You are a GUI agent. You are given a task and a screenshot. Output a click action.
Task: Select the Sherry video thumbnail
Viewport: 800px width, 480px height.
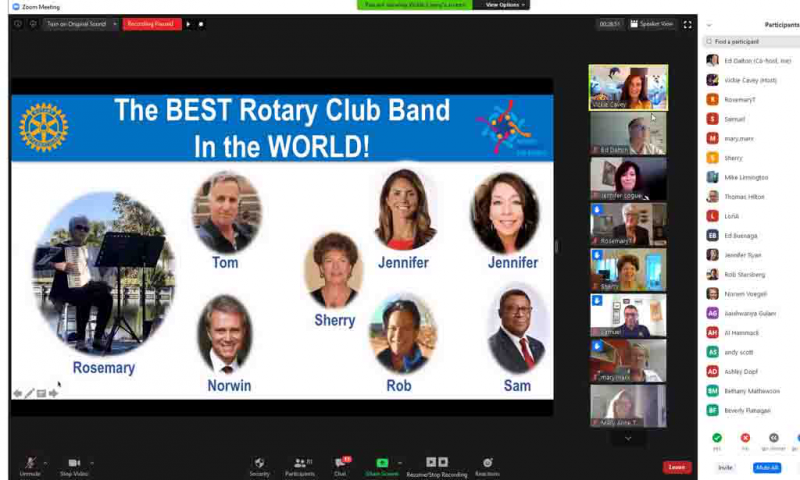click(x=628, y=270)
